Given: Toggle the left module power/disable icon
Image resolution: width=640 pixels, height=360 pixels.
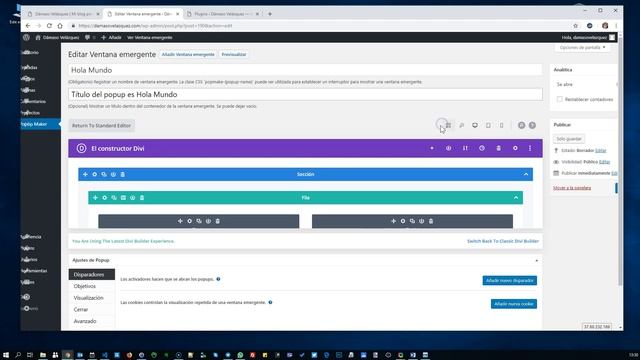Looking at the screenshot, I should tap(208, 221).
